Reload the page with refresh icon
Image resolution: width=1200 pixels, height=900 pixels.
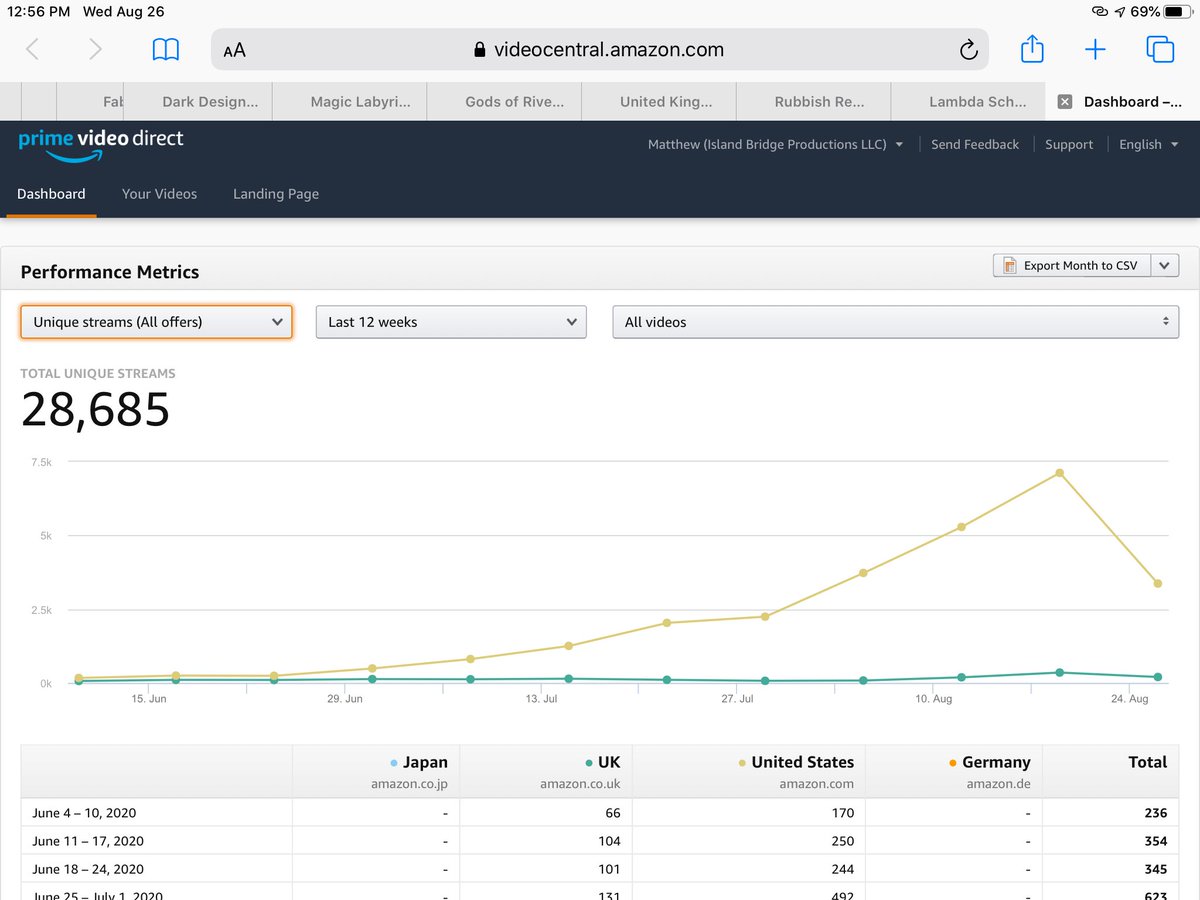pyautogui.click(x=967, y=50)
